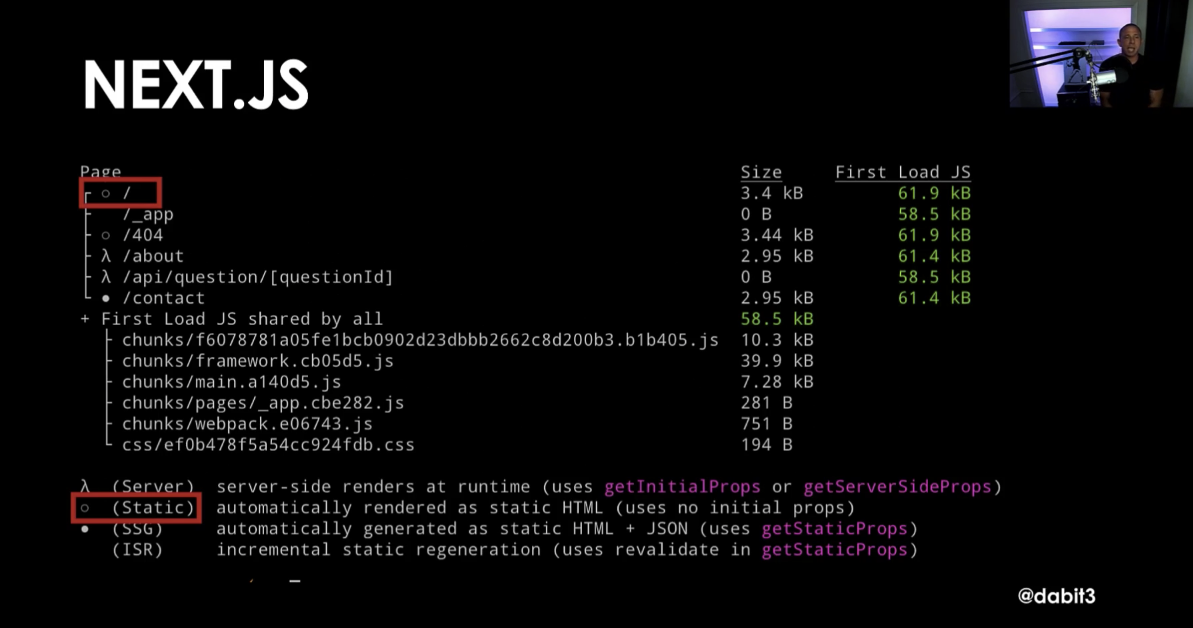Select the "css/ef0b478f5a54cc924fdb.css" file line
Screen dimensions: 1193x628
coord(269,445)
